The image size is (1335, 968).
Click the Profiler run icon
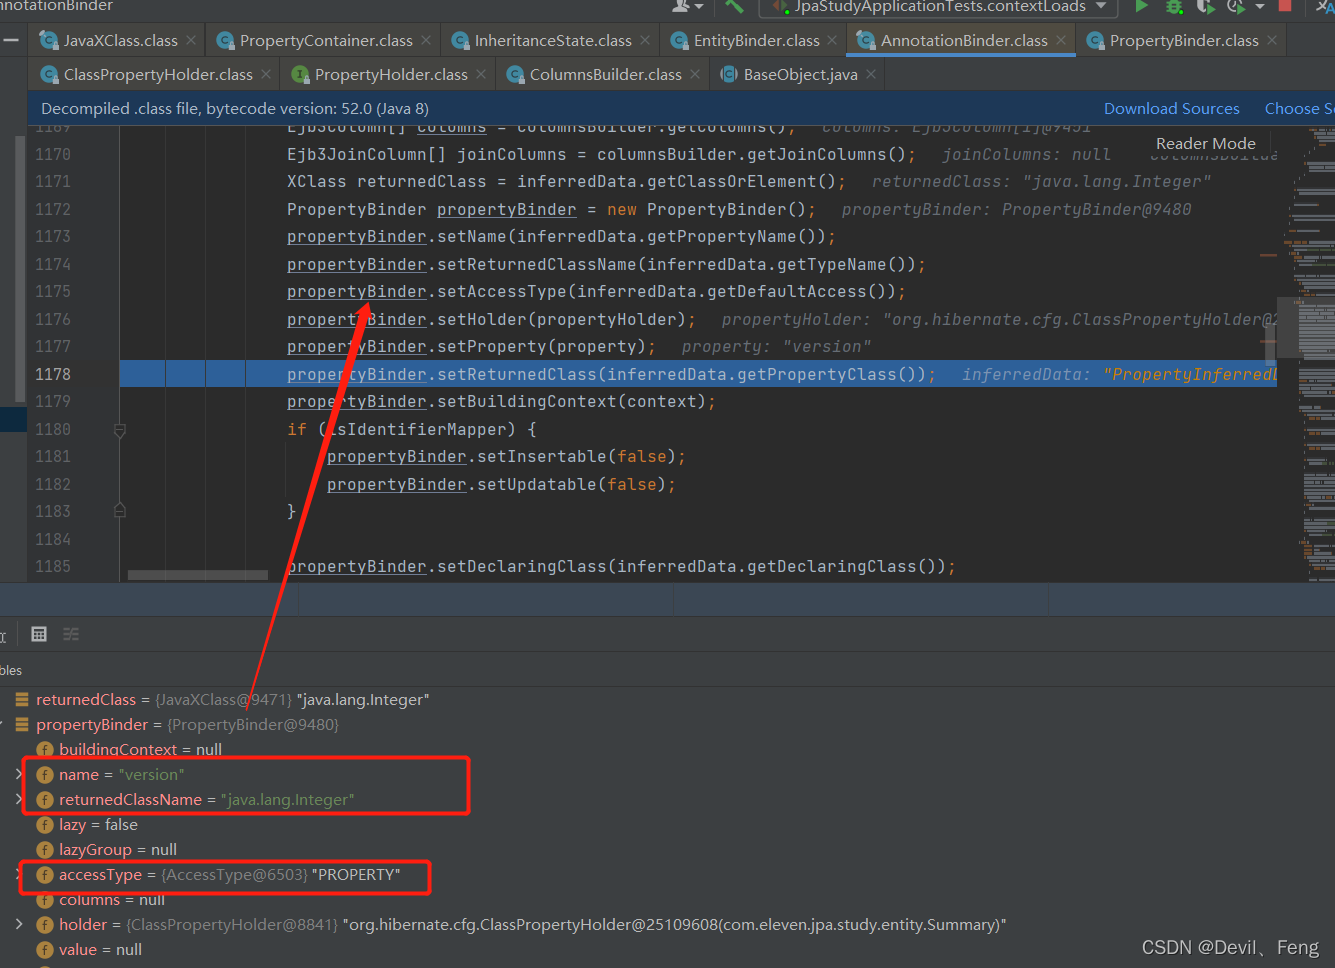coord(1237,6)
